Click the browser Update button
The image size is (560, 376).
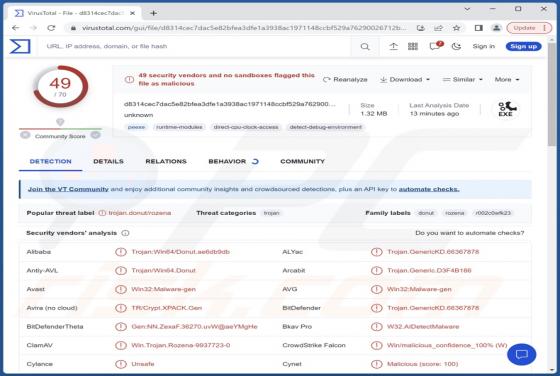(x=529, y=28)
